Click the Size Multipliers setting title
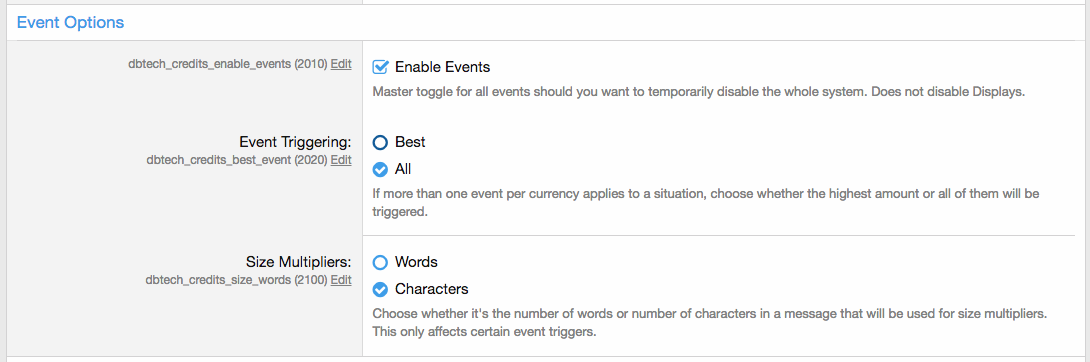The height and width of the screenshot is (362, 1090). pyautogui.click(x=299, y=263)
